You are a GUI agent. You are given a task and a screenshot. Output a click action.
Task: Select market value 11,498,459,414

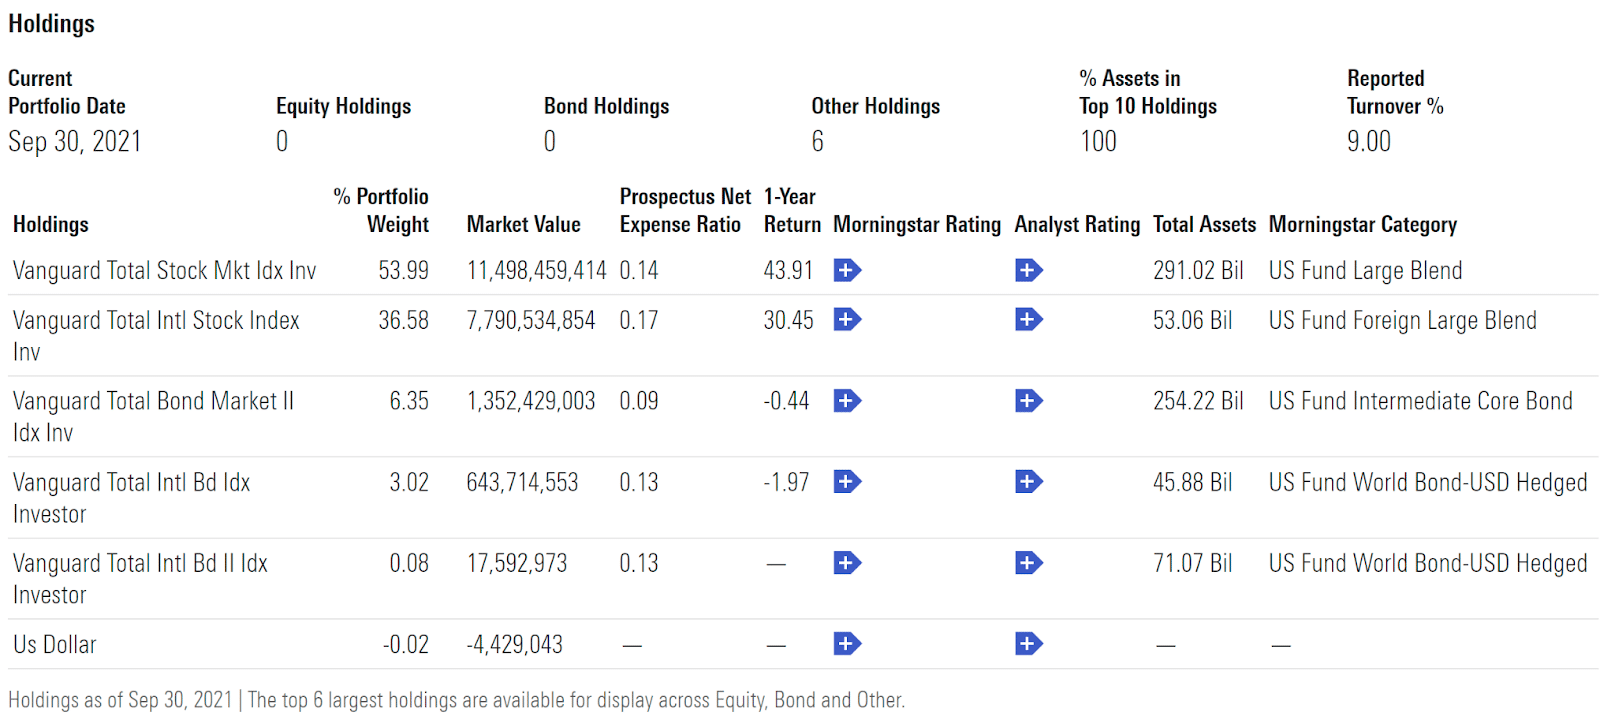click(x=536, y=271)
